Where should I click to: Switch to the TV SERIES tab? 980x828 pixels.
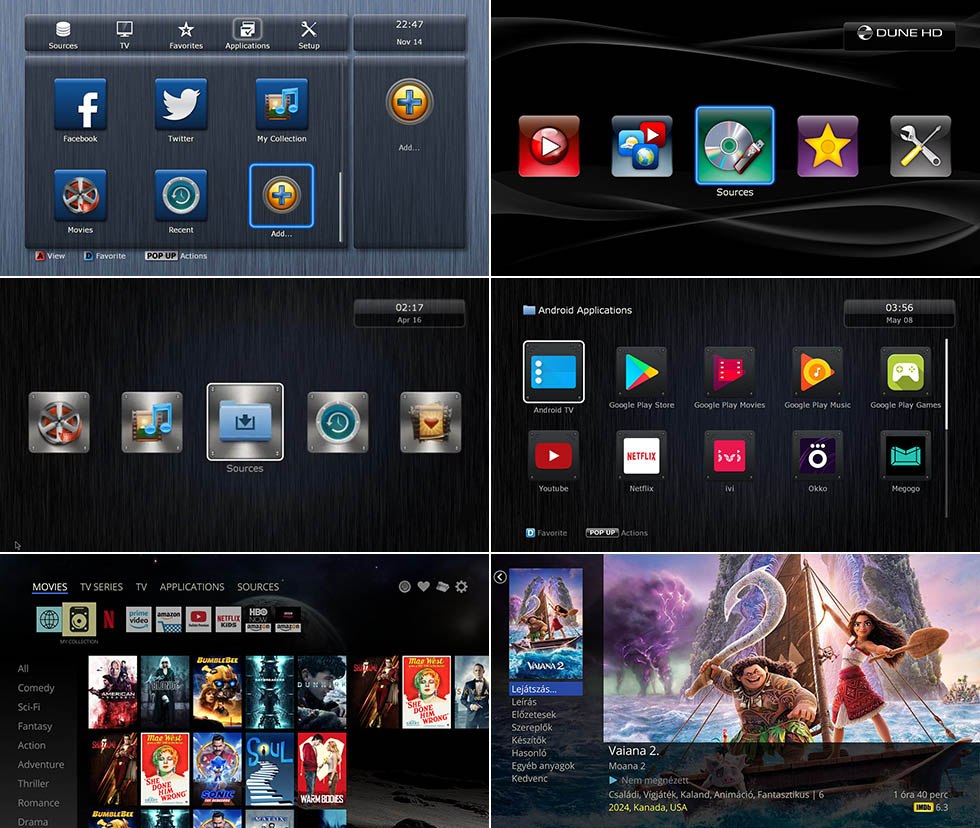coord(101,587)
